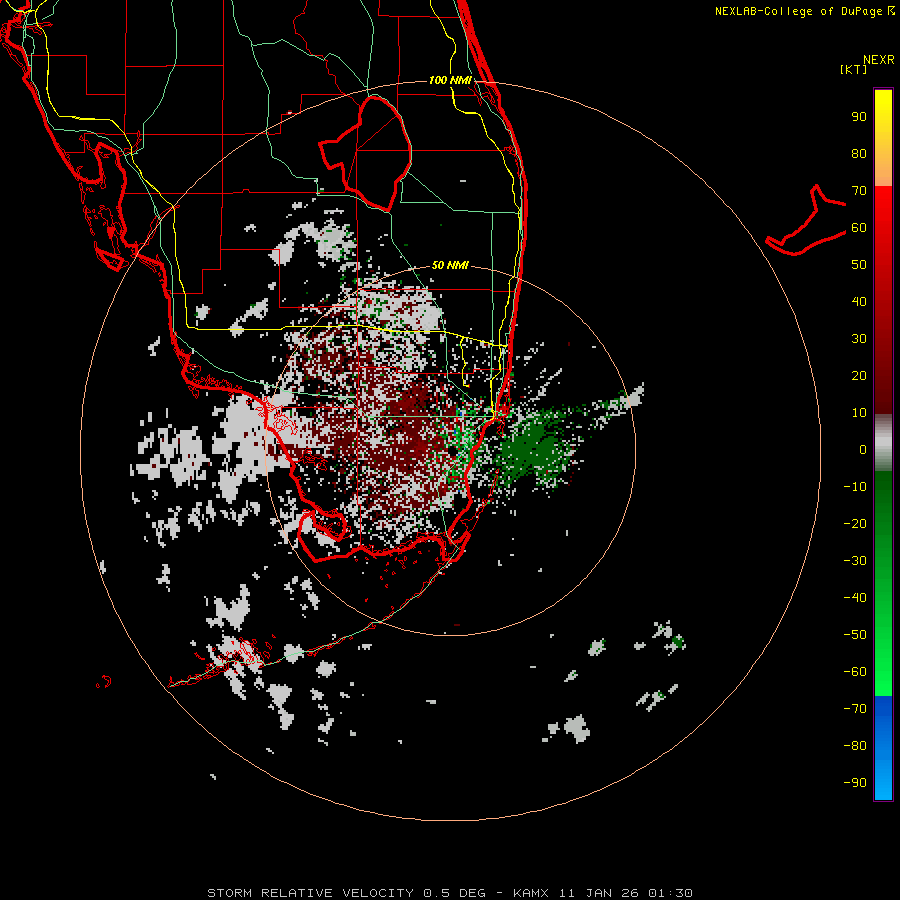Click the 60 value on velocity scale
Image resolution: width=900 pixels, height=900 pixels.
(859, 227)
